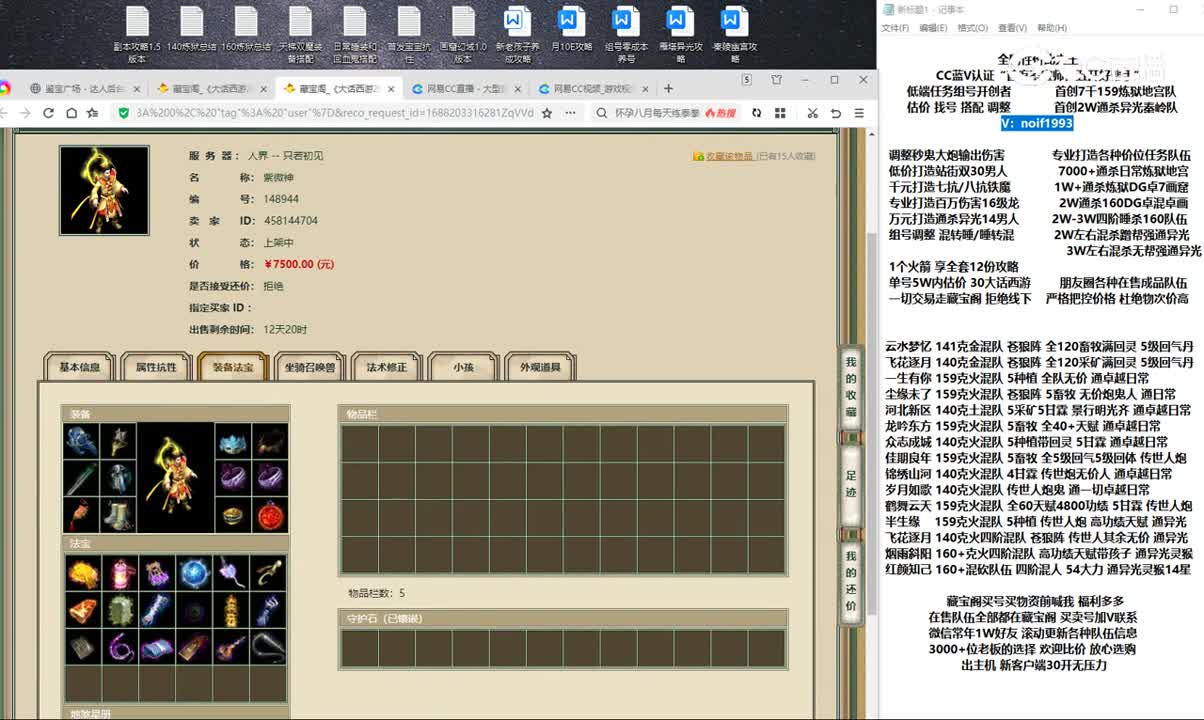Image resolution: width=1204 pixels, height=720 pixels.
Task: Select the blue scroll treasure icon
Action: [156, 610]
